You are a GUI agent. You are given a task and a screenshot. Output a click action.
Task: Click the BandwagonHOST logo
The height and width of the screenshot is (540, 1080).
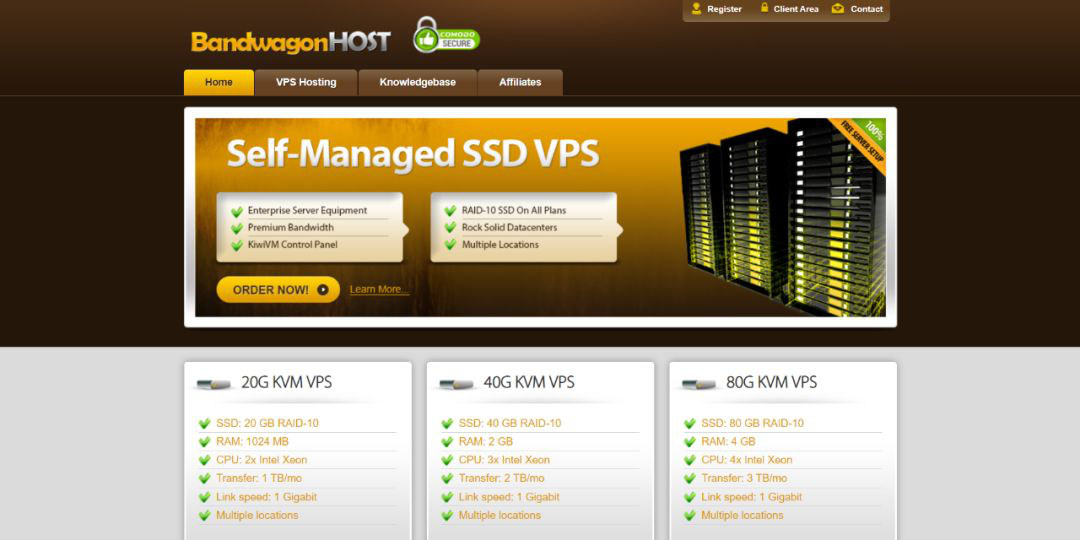pos(291,42)
